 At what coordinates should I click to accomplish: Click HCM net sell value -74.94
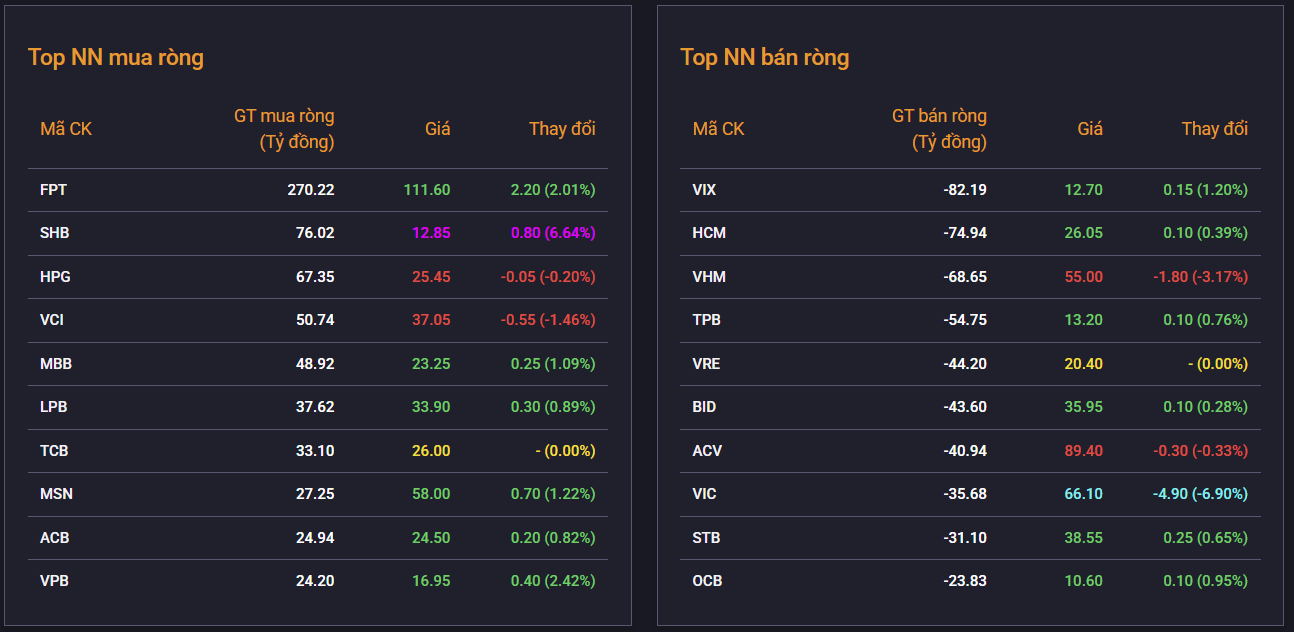tap(965, 233)
